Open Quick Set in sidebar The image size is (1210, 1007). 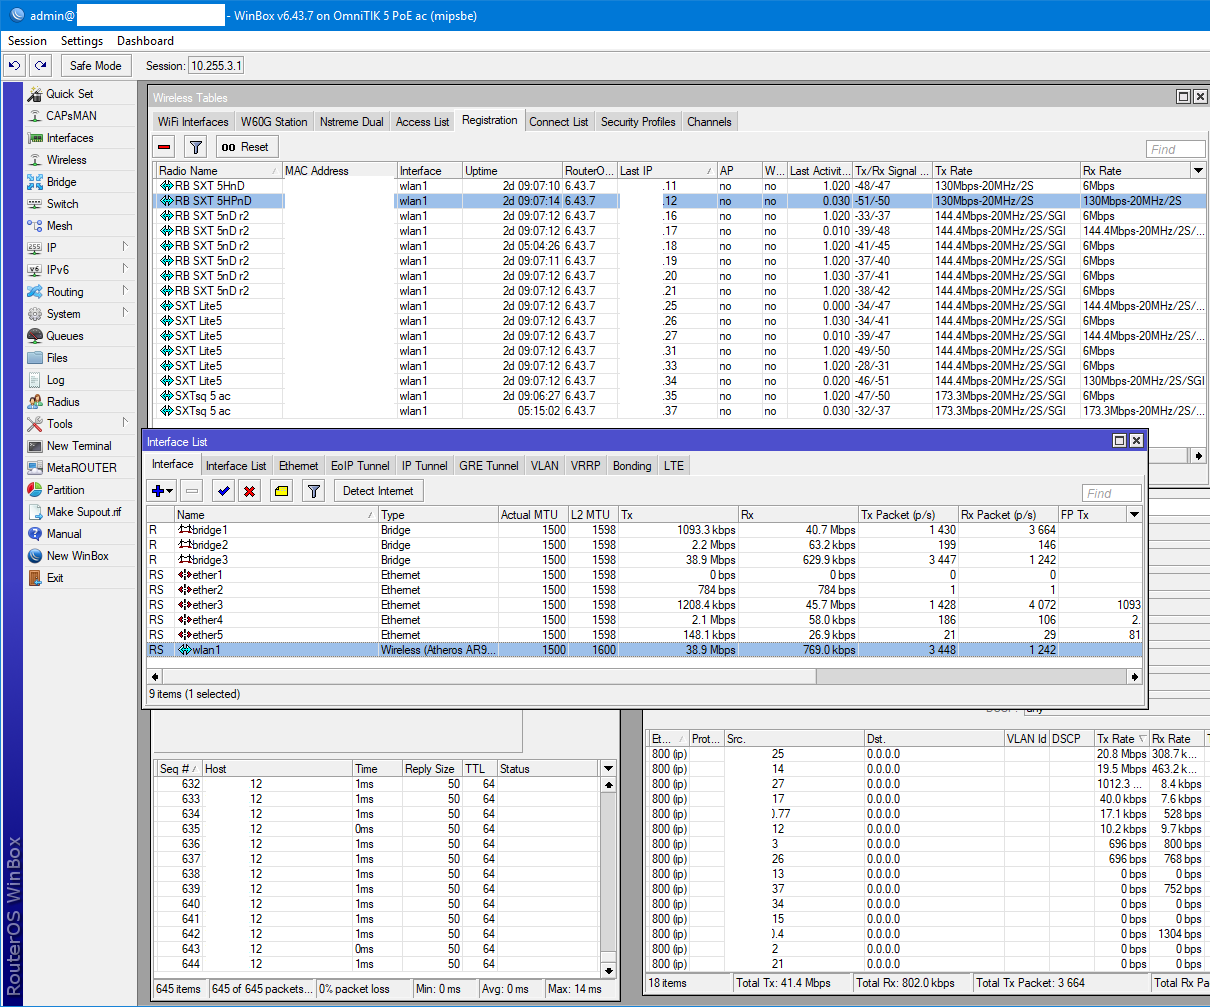point(69,94)
